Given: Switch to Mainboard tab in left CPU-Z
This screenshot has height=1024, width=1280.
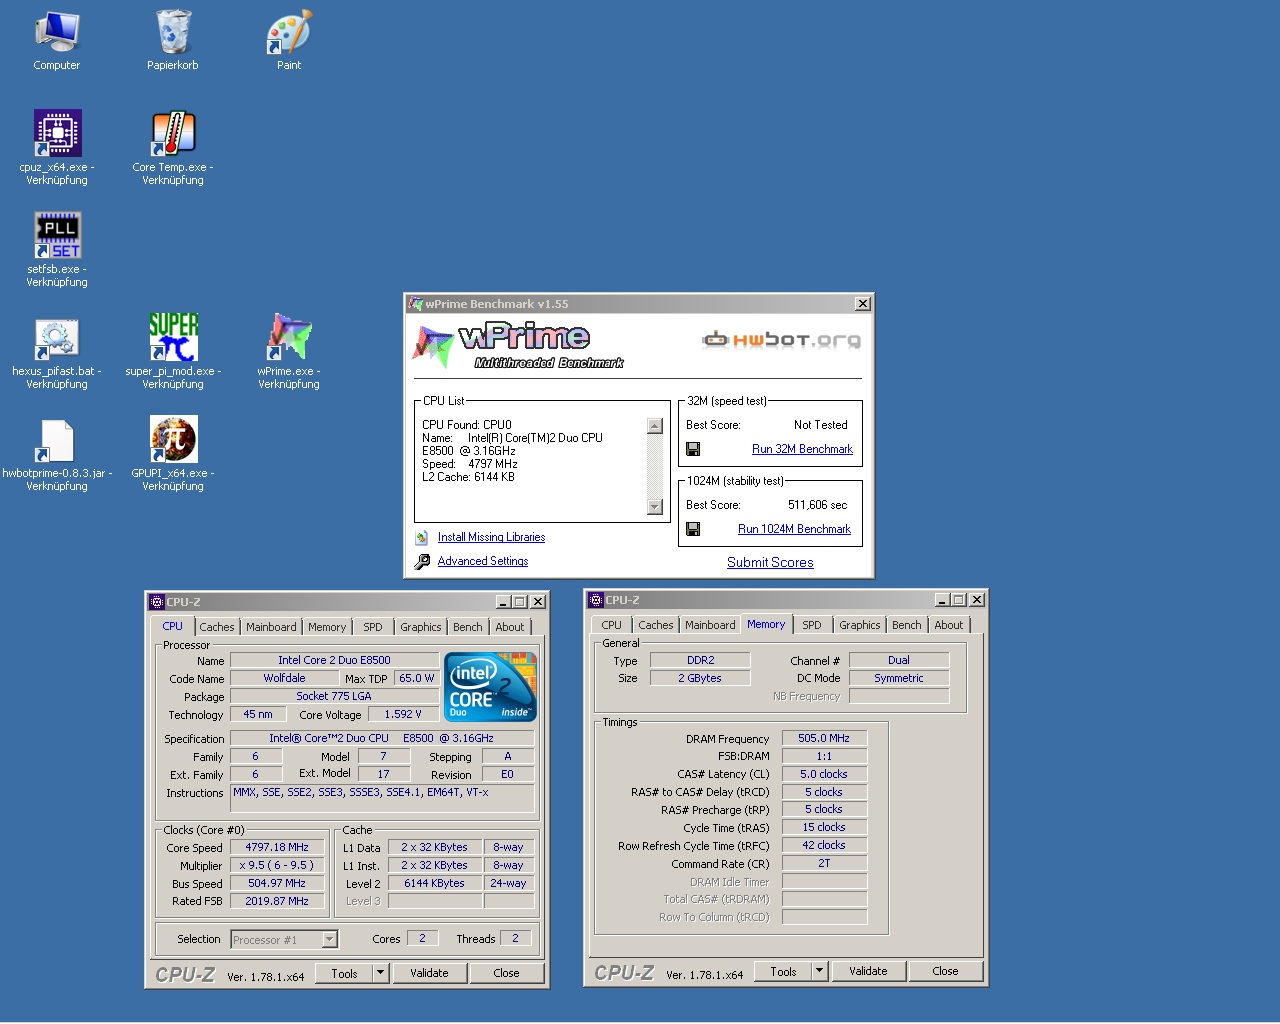Looking at the screenshot, I should 271,627.
